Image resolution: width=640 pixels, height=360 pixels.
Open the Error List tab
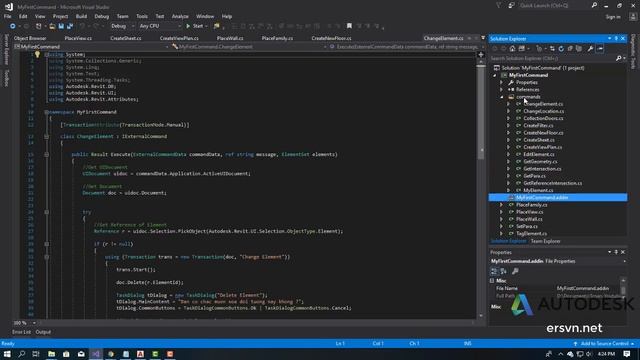point(21,332)
